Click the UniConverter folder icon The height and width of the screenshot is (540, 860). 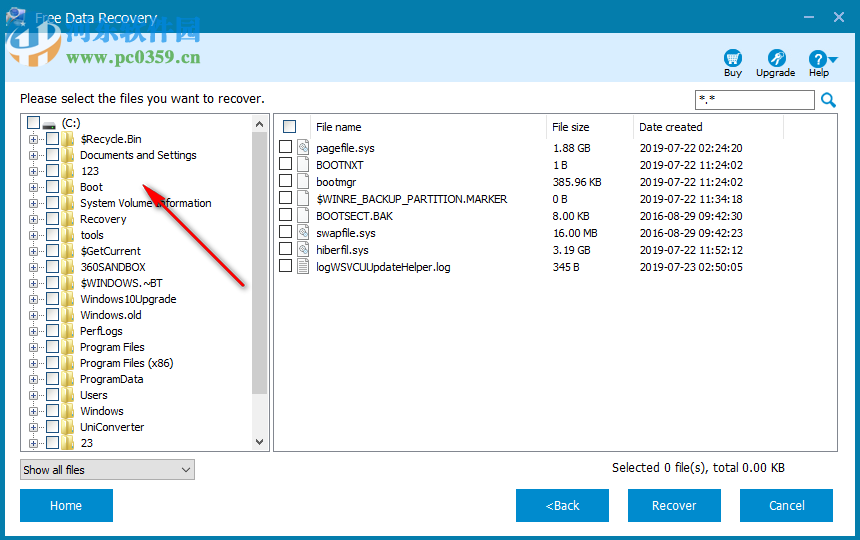point(67,427)
